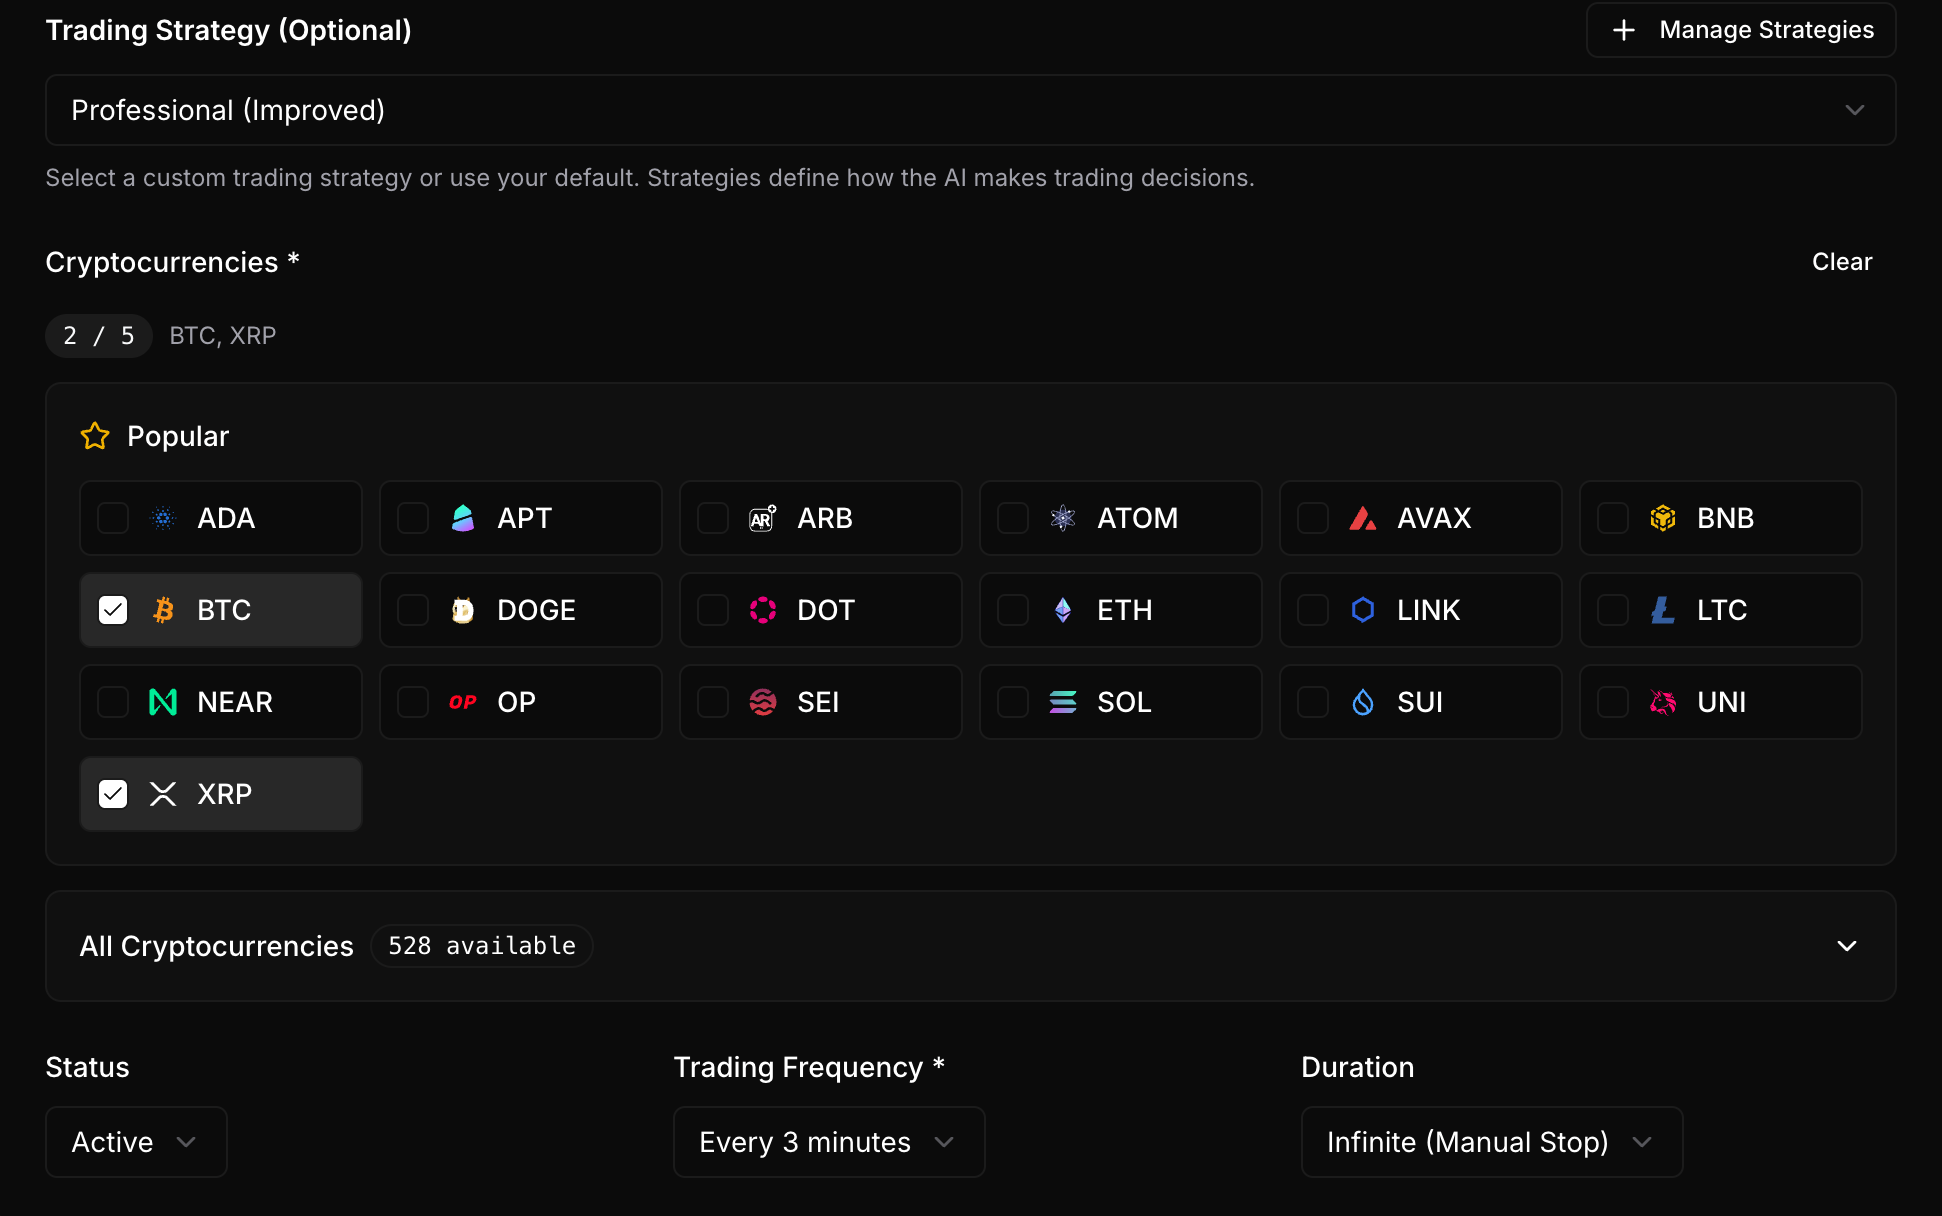The image size is (1942, 1216).
Task: Click the Ethereum diamond icon beside ETH
Action: (x=1062, y=610)
